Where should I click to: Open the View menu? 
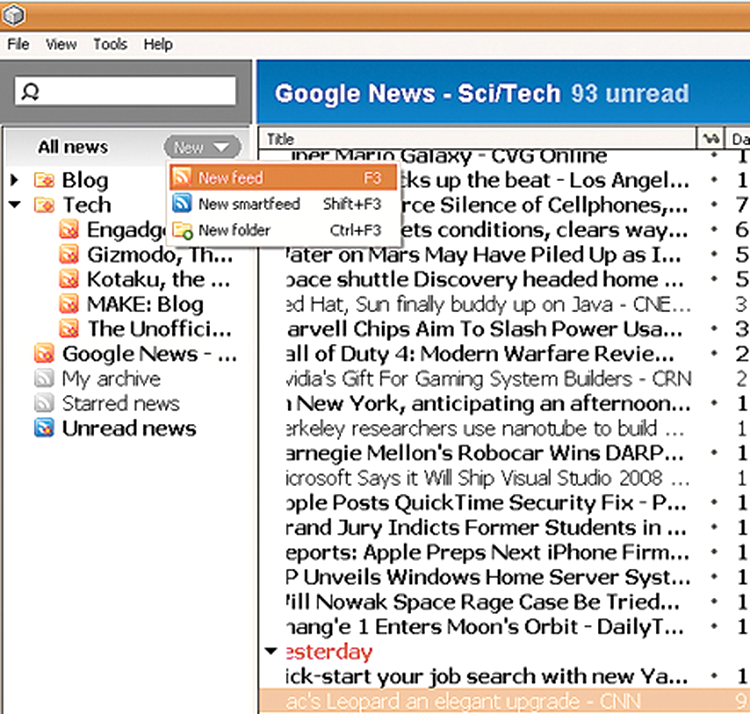click(x=61, y=44)
